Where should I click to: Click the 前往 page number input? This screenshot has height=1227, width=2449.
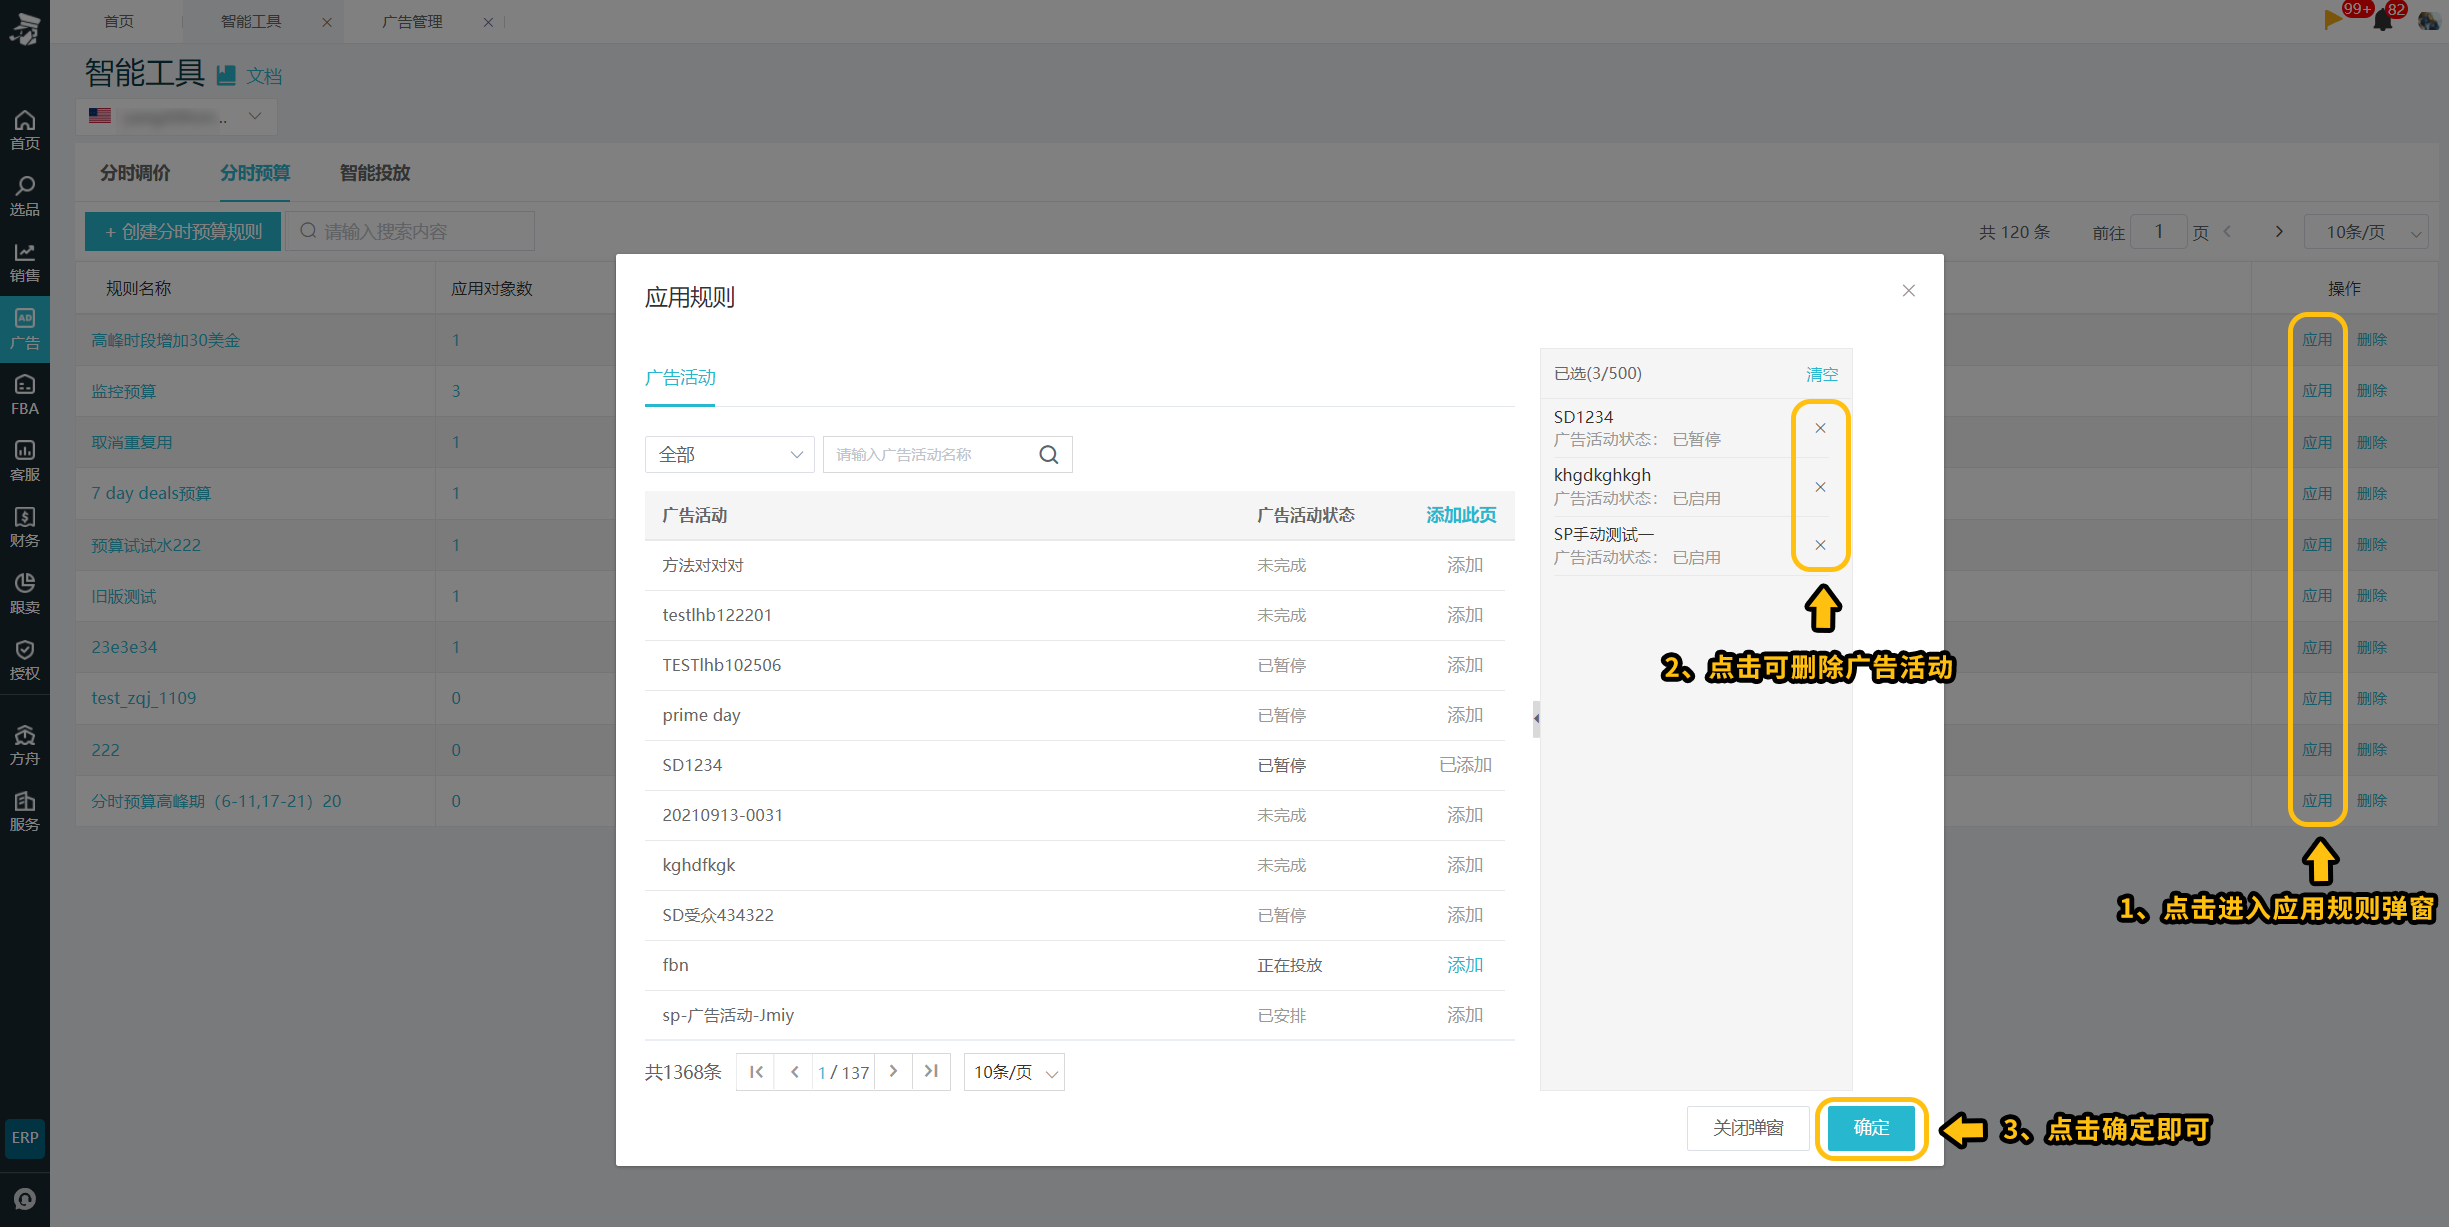2158,232
